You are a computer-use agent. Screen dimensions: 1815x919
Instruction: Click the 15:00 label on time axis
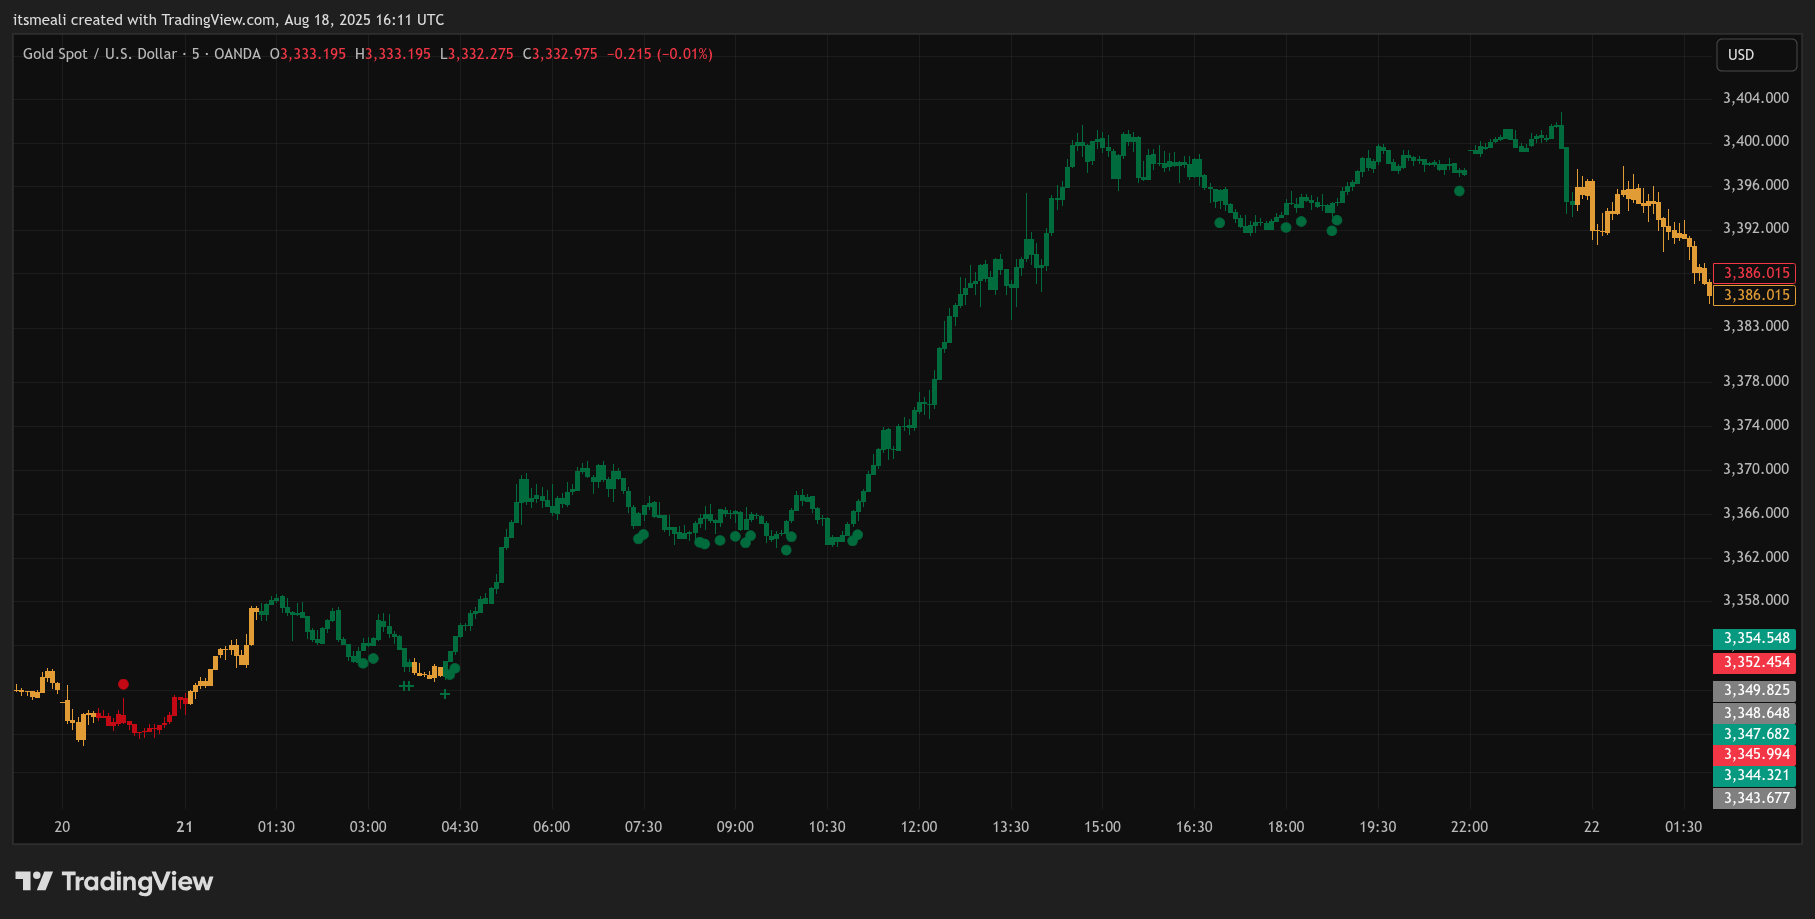coord(1102,827)
